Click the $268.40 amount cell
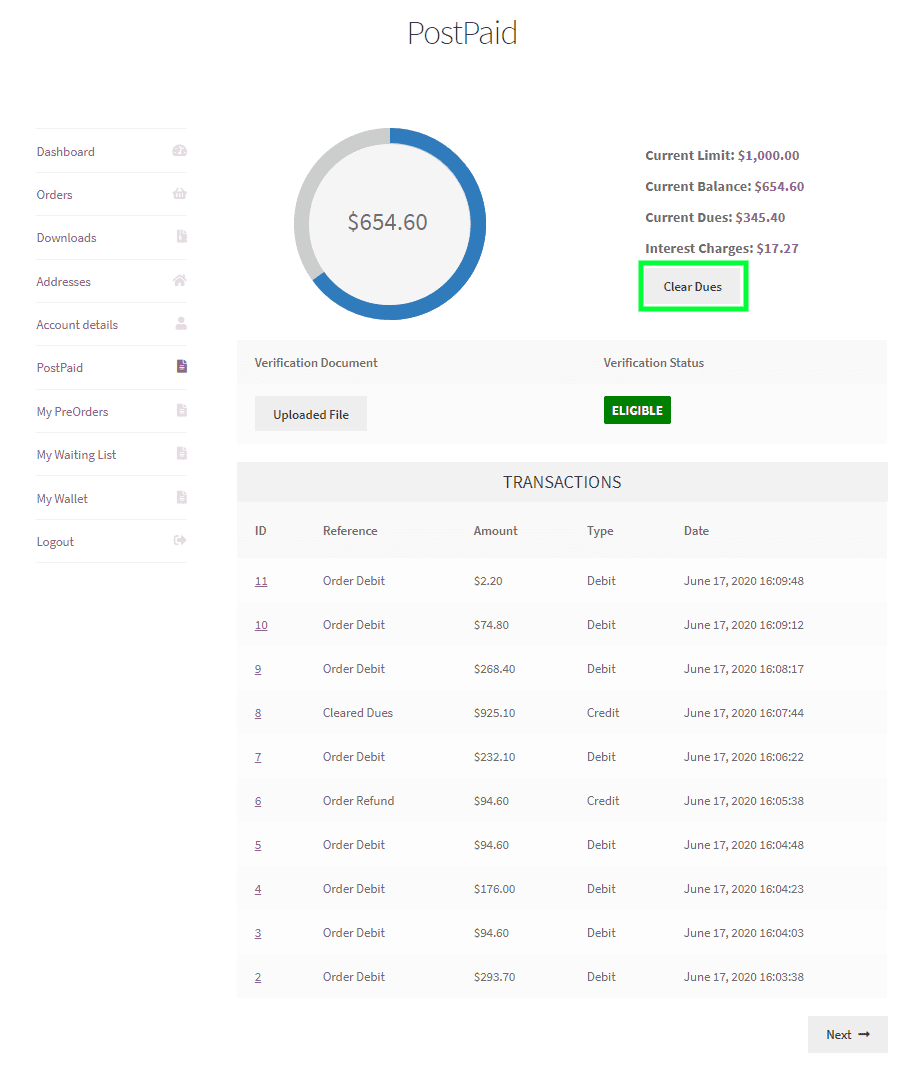 (x=494, y=669)
